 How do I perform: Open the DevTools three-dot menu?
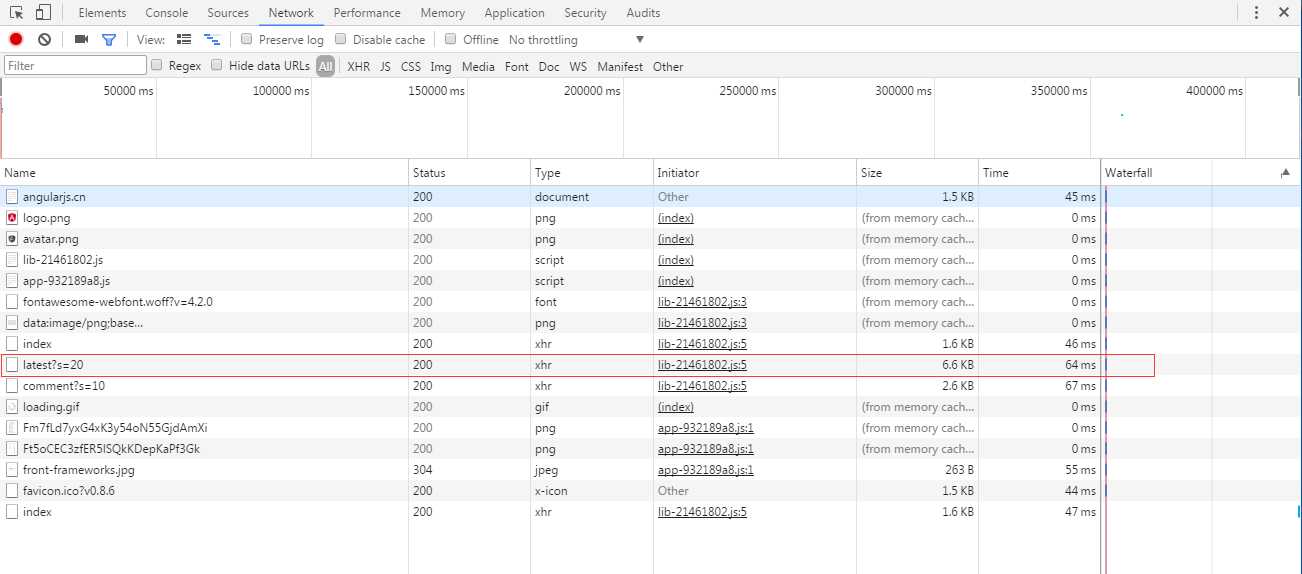(1256, 13)
